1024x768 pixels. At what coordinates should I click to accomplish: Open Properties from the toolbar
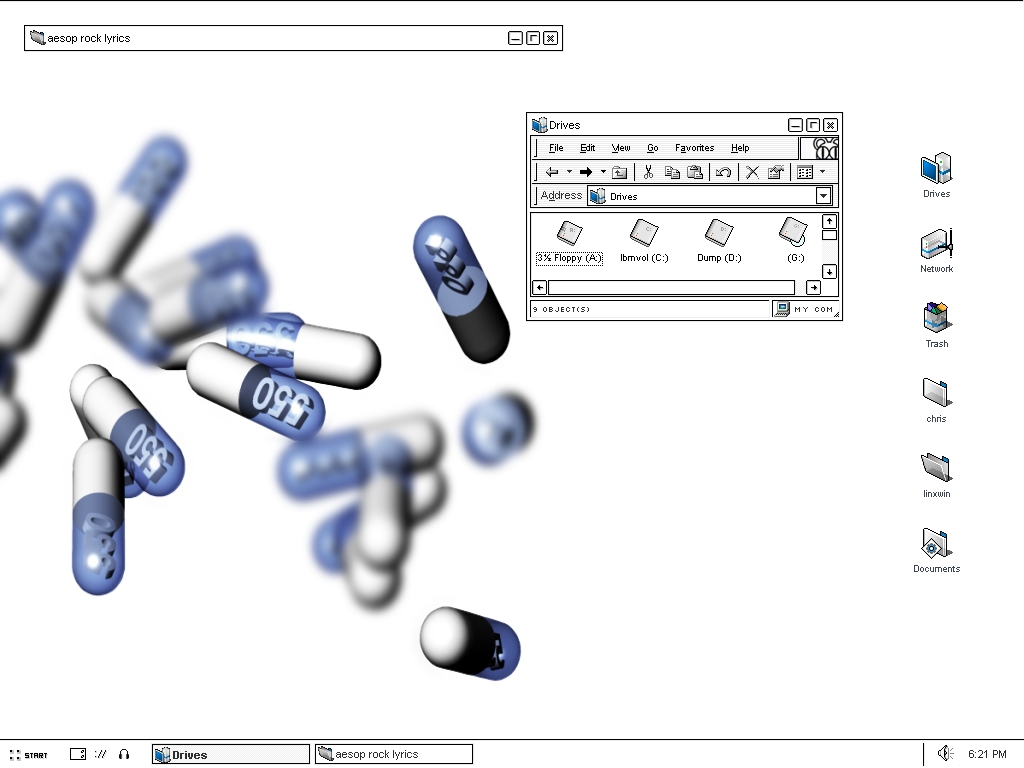coord(776,172)
